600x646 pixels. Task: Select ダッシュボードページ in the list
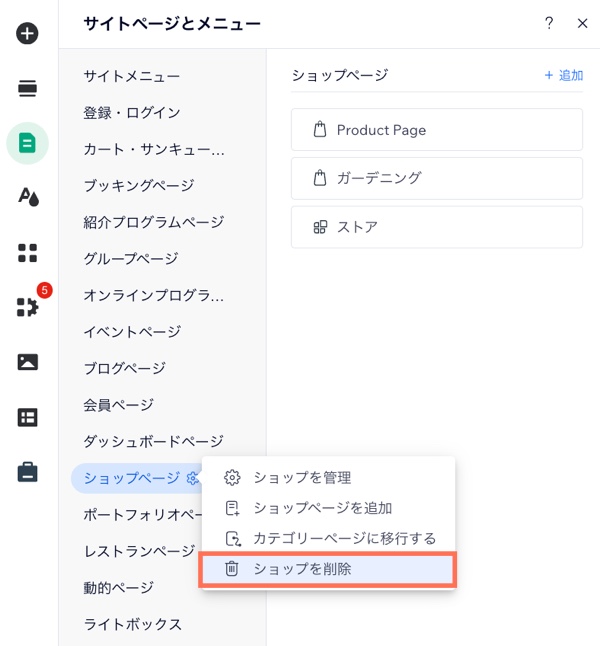(x=153, y=441)
